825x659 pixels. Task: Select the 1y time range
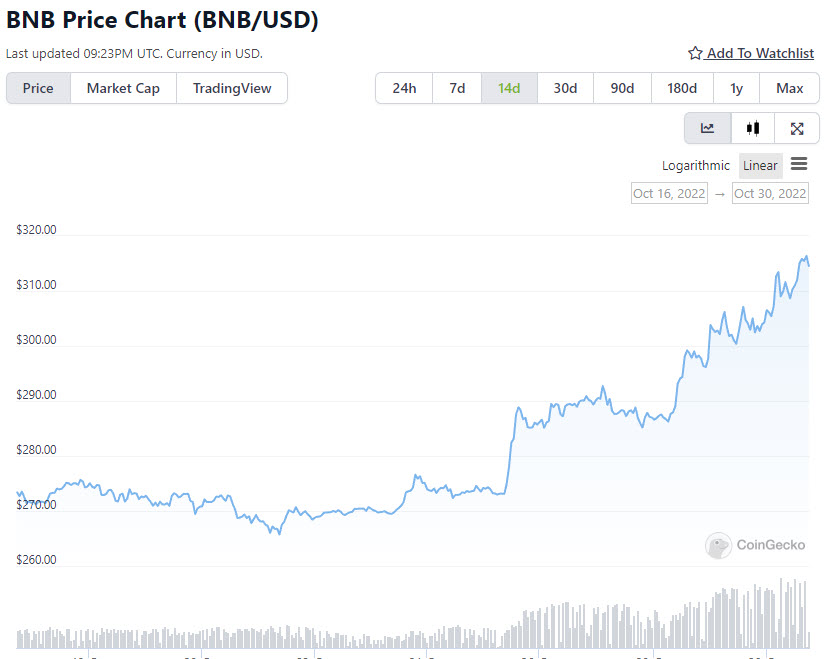737,88
